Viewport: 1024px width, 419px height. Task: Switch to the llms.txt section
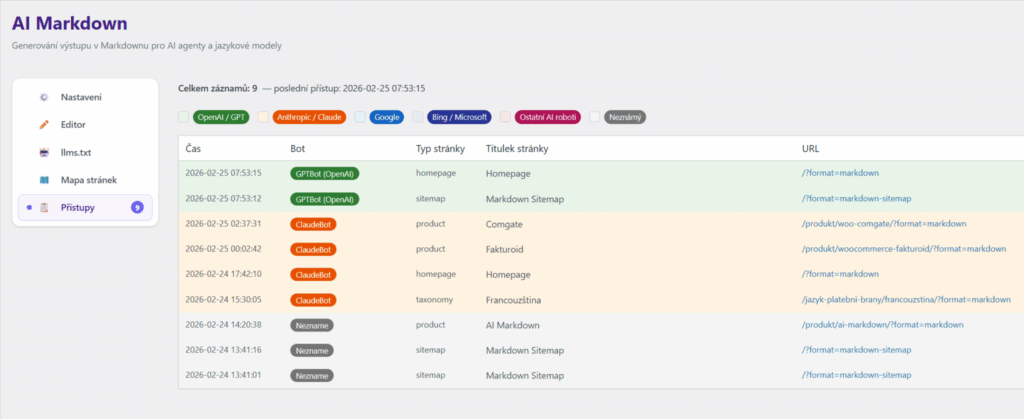85,152
